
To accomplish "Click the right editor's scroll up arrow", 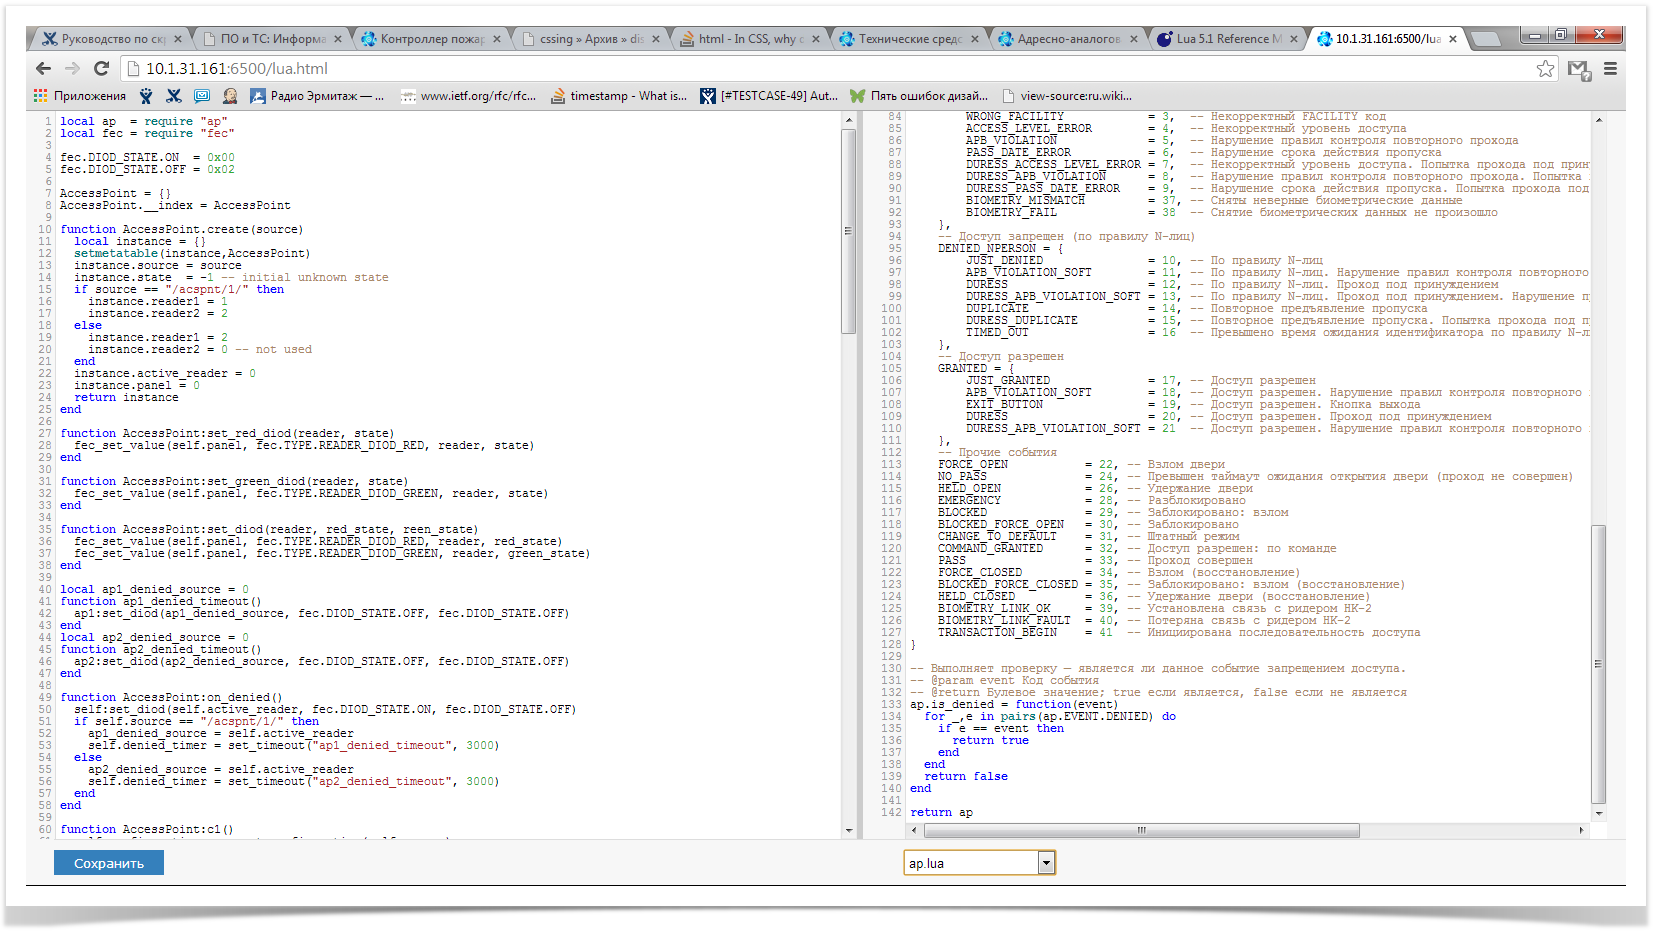I will click(x=1598, y=120).
